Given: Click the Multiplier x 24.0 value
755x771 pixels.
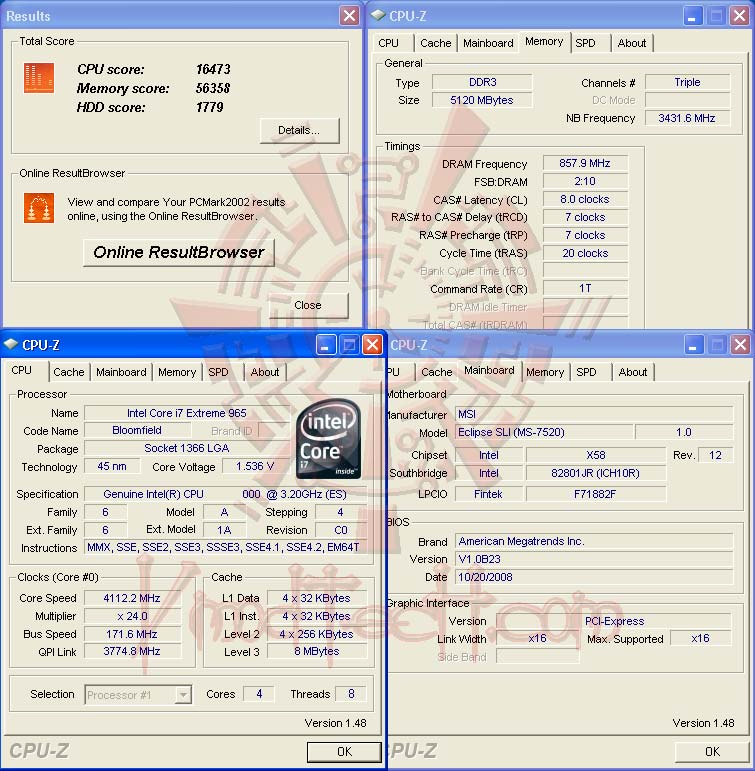Looking at the screenshot, I should tap(132, 616).
